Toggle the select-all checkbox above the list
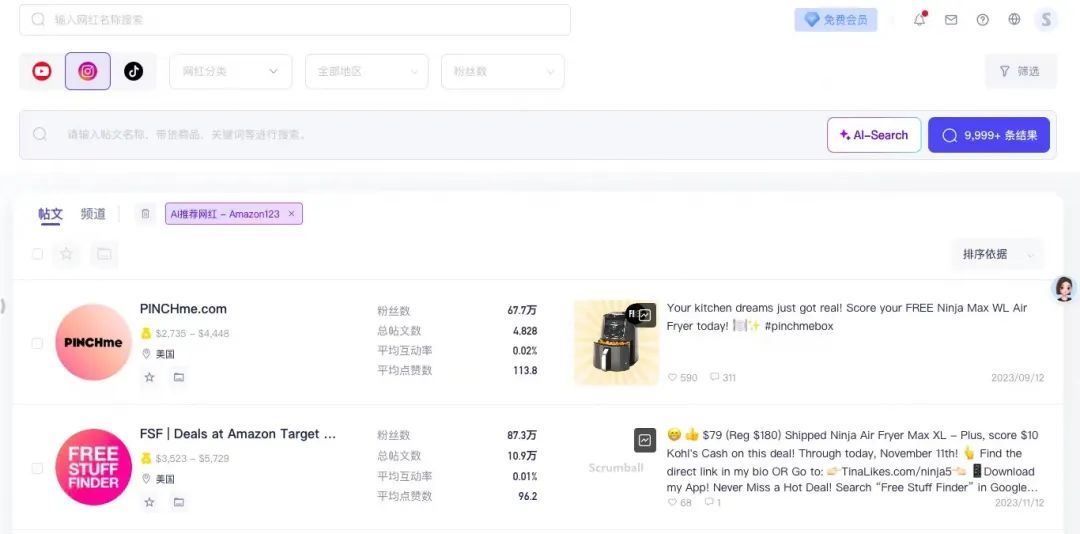This screenshot has height=534, width=1080. point(37,254)
